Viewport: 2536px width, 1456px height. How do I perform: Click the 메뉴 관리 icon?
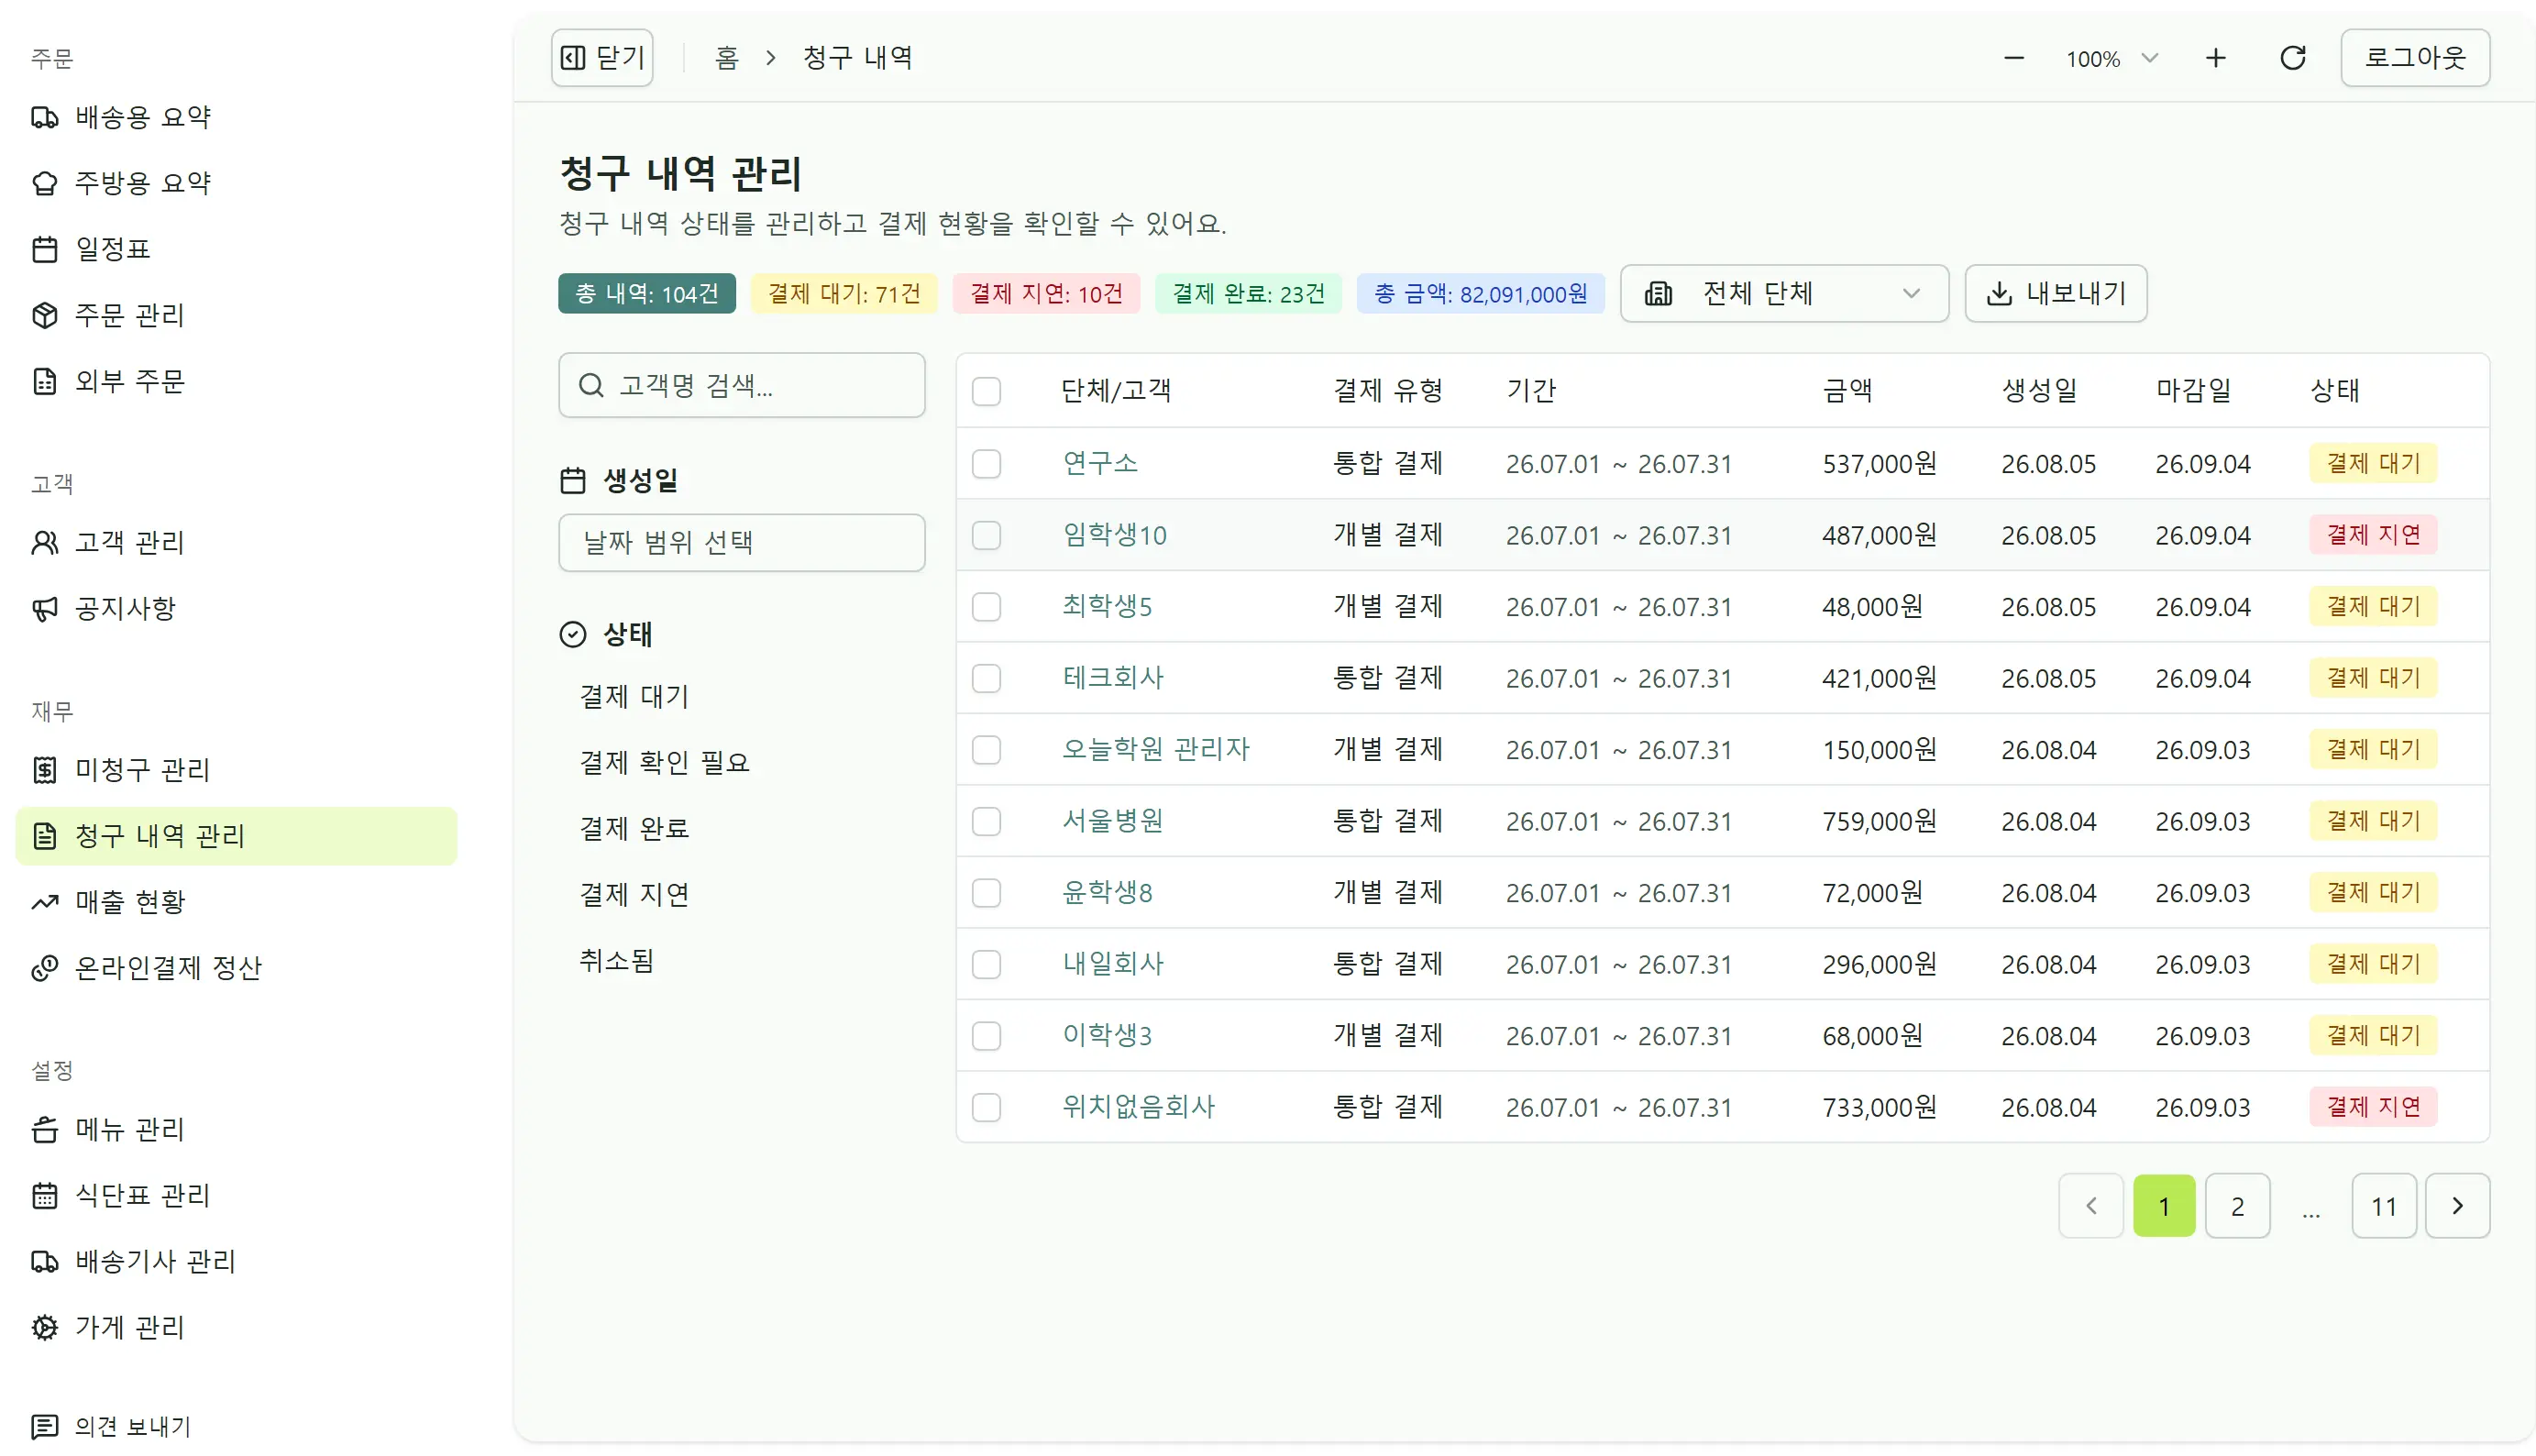point(44,1129)
